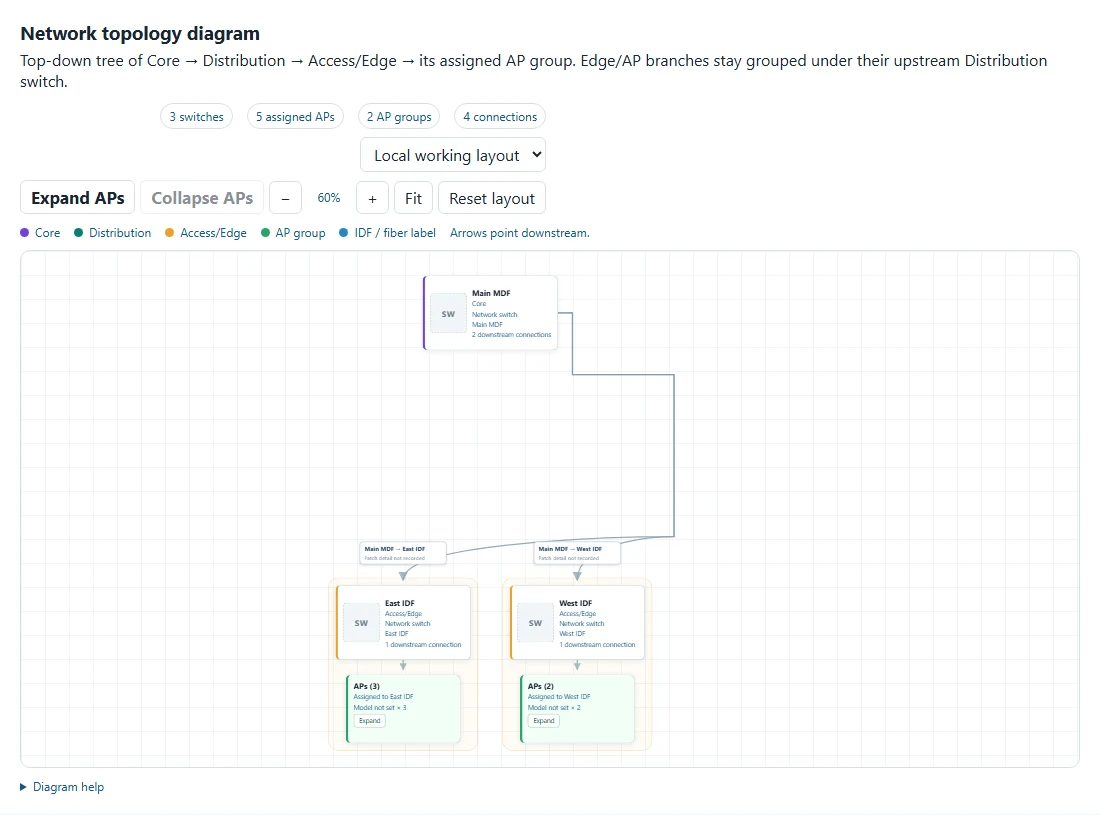The image size is (1100, 815).
Task: Open the Local working layout dropdown
Action: [x=452, y=155]
